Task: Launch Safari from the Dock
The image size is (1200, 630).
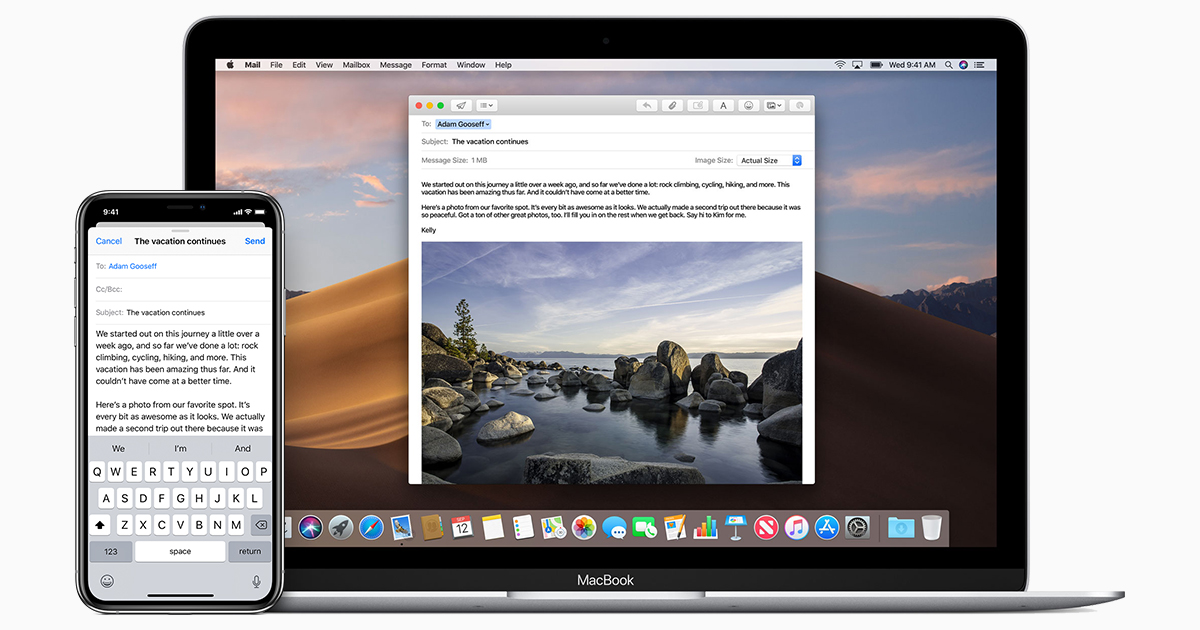Action: pos(371,527)
